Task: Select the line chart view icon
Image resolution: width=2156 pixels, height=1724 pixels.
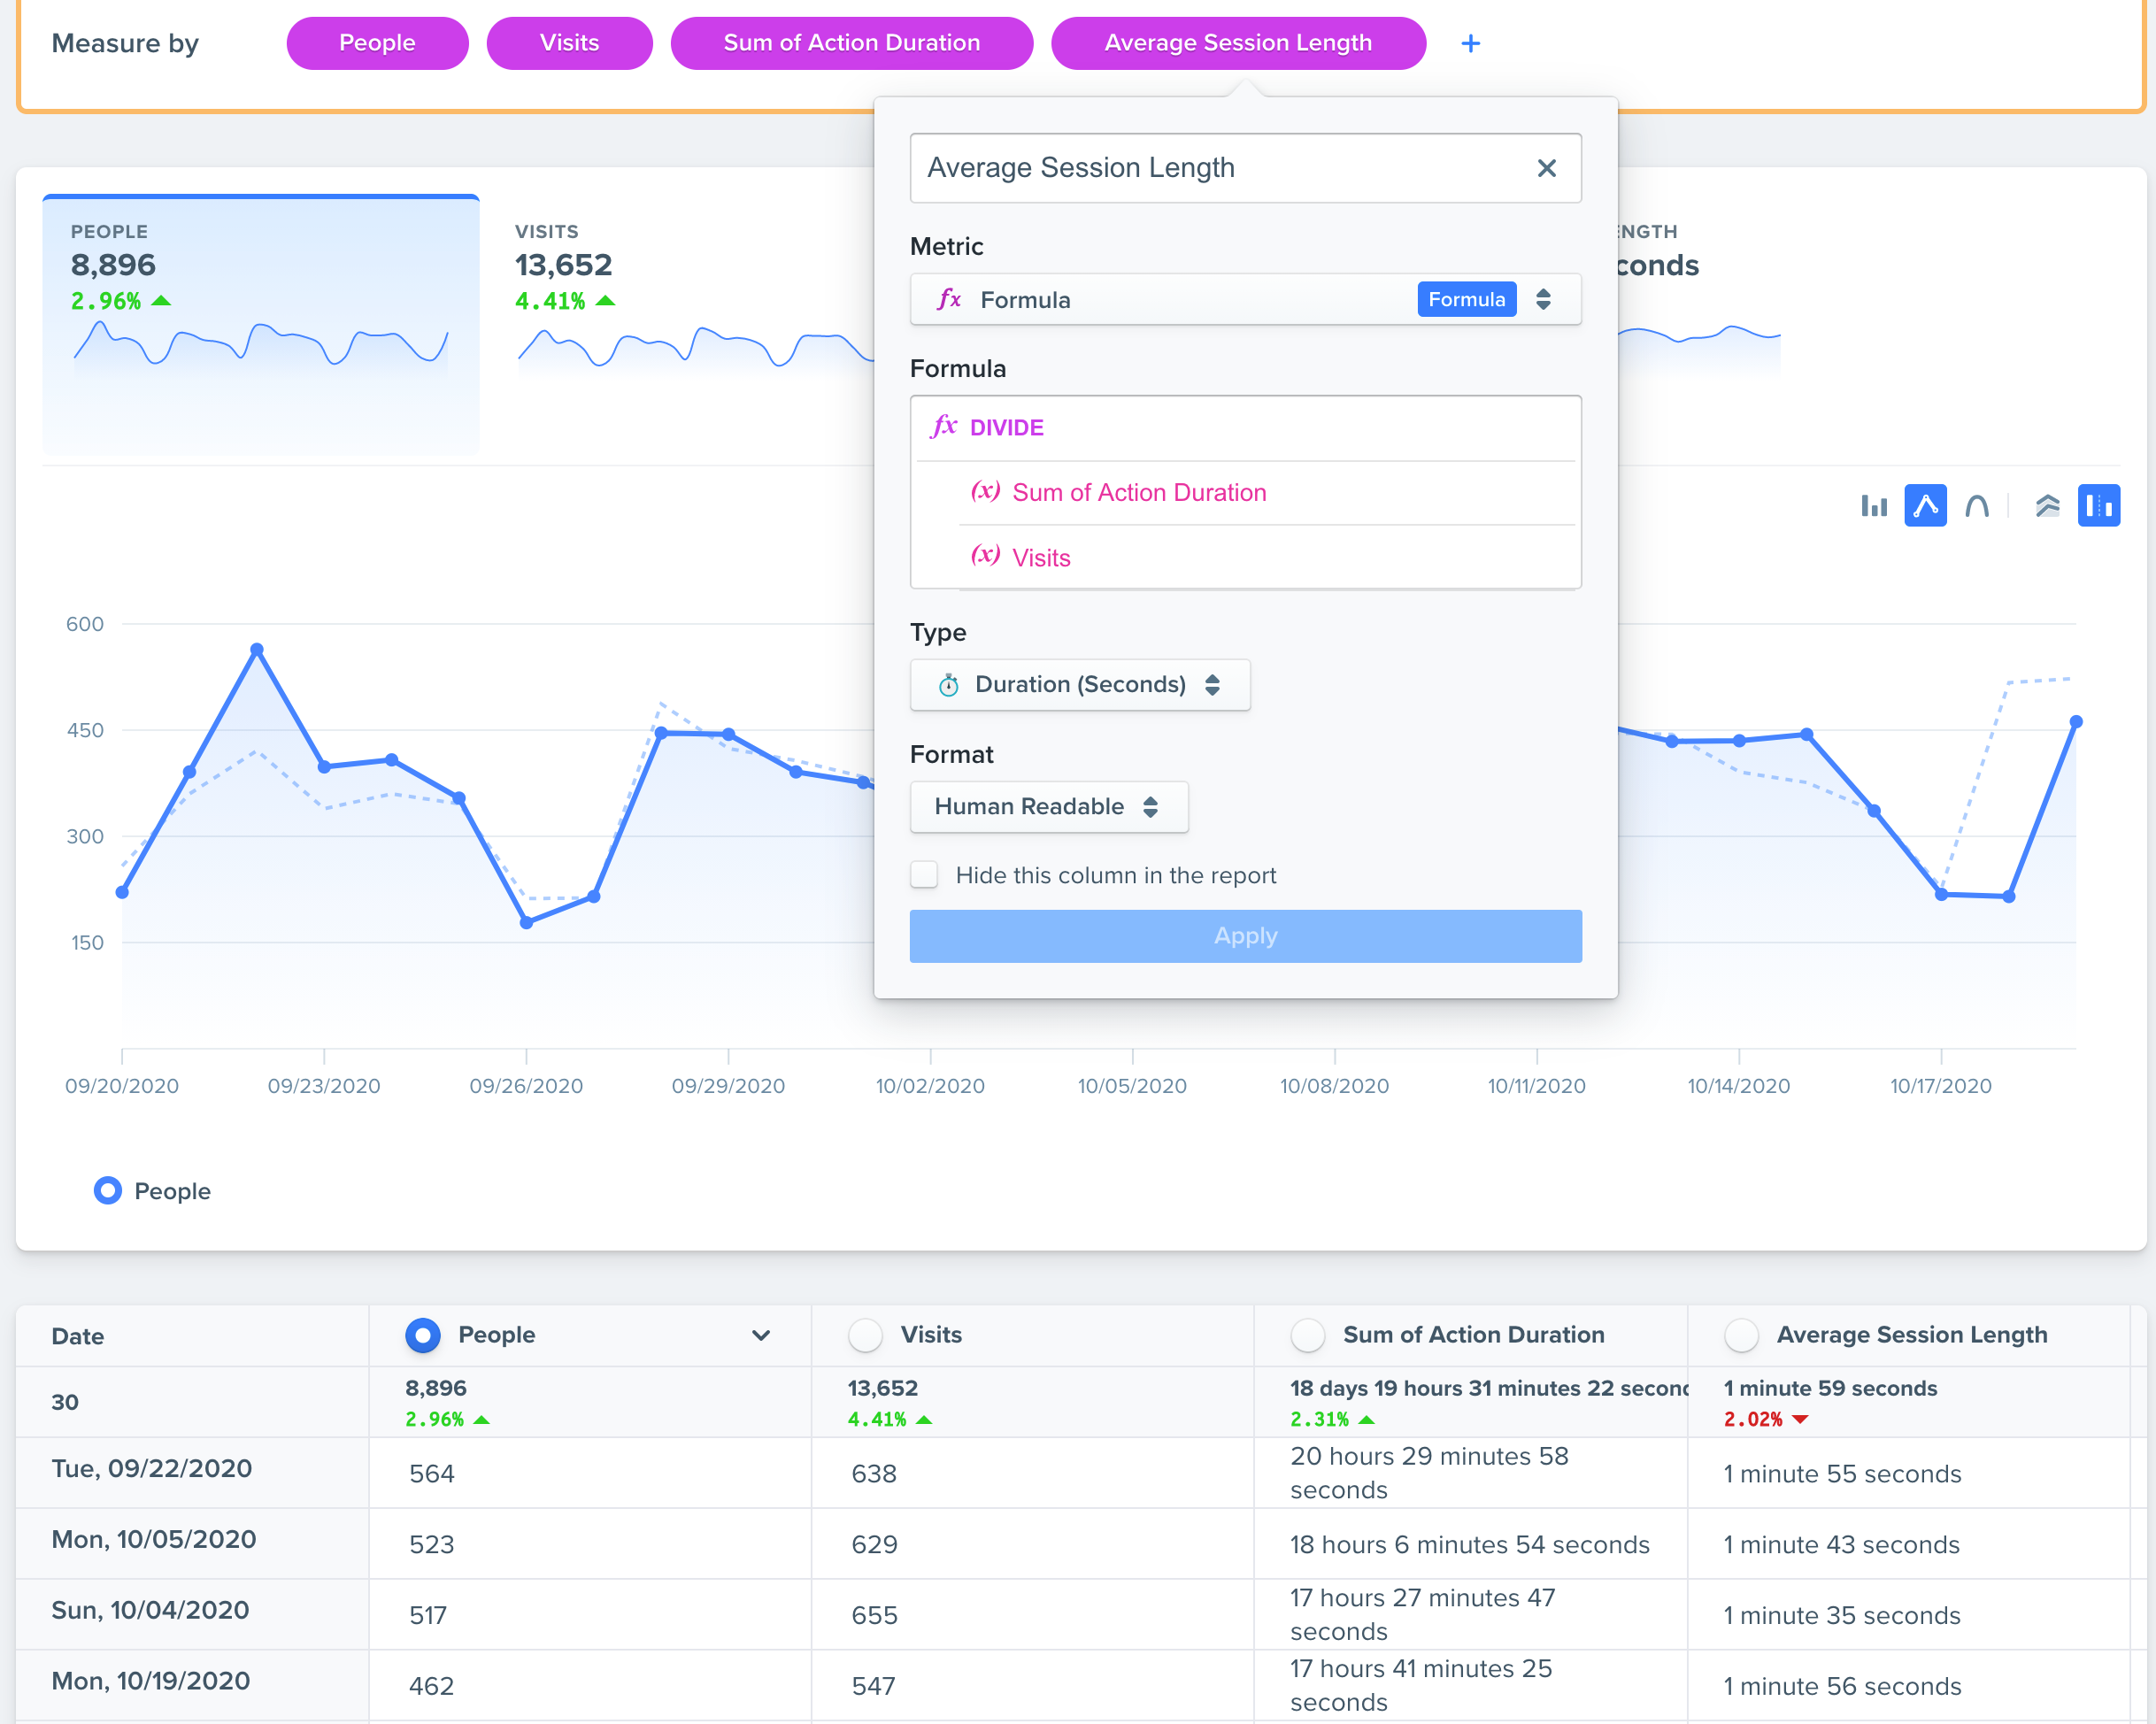Action: (x=1924, y=506)
